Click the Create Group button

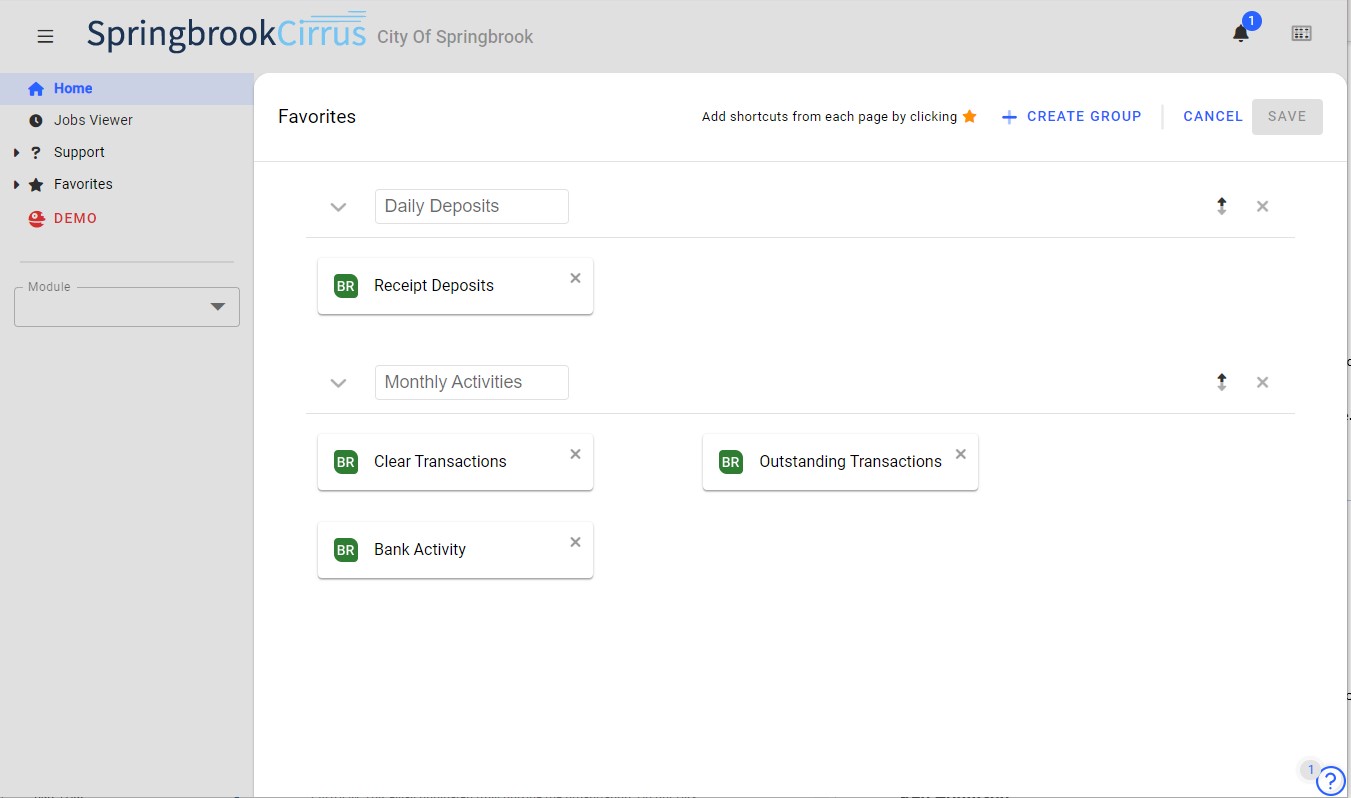pyautogui.click(x=1071, y=116)
